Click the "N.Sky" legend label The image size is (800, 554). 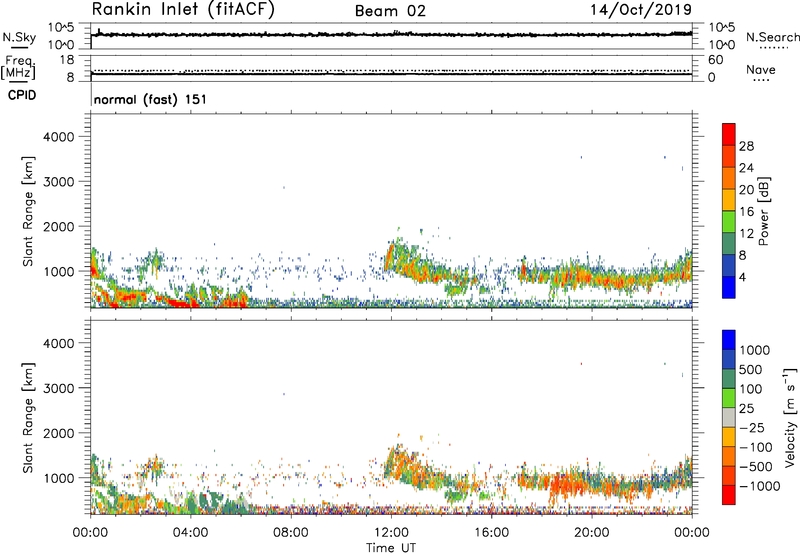click(x=19, y=37)
